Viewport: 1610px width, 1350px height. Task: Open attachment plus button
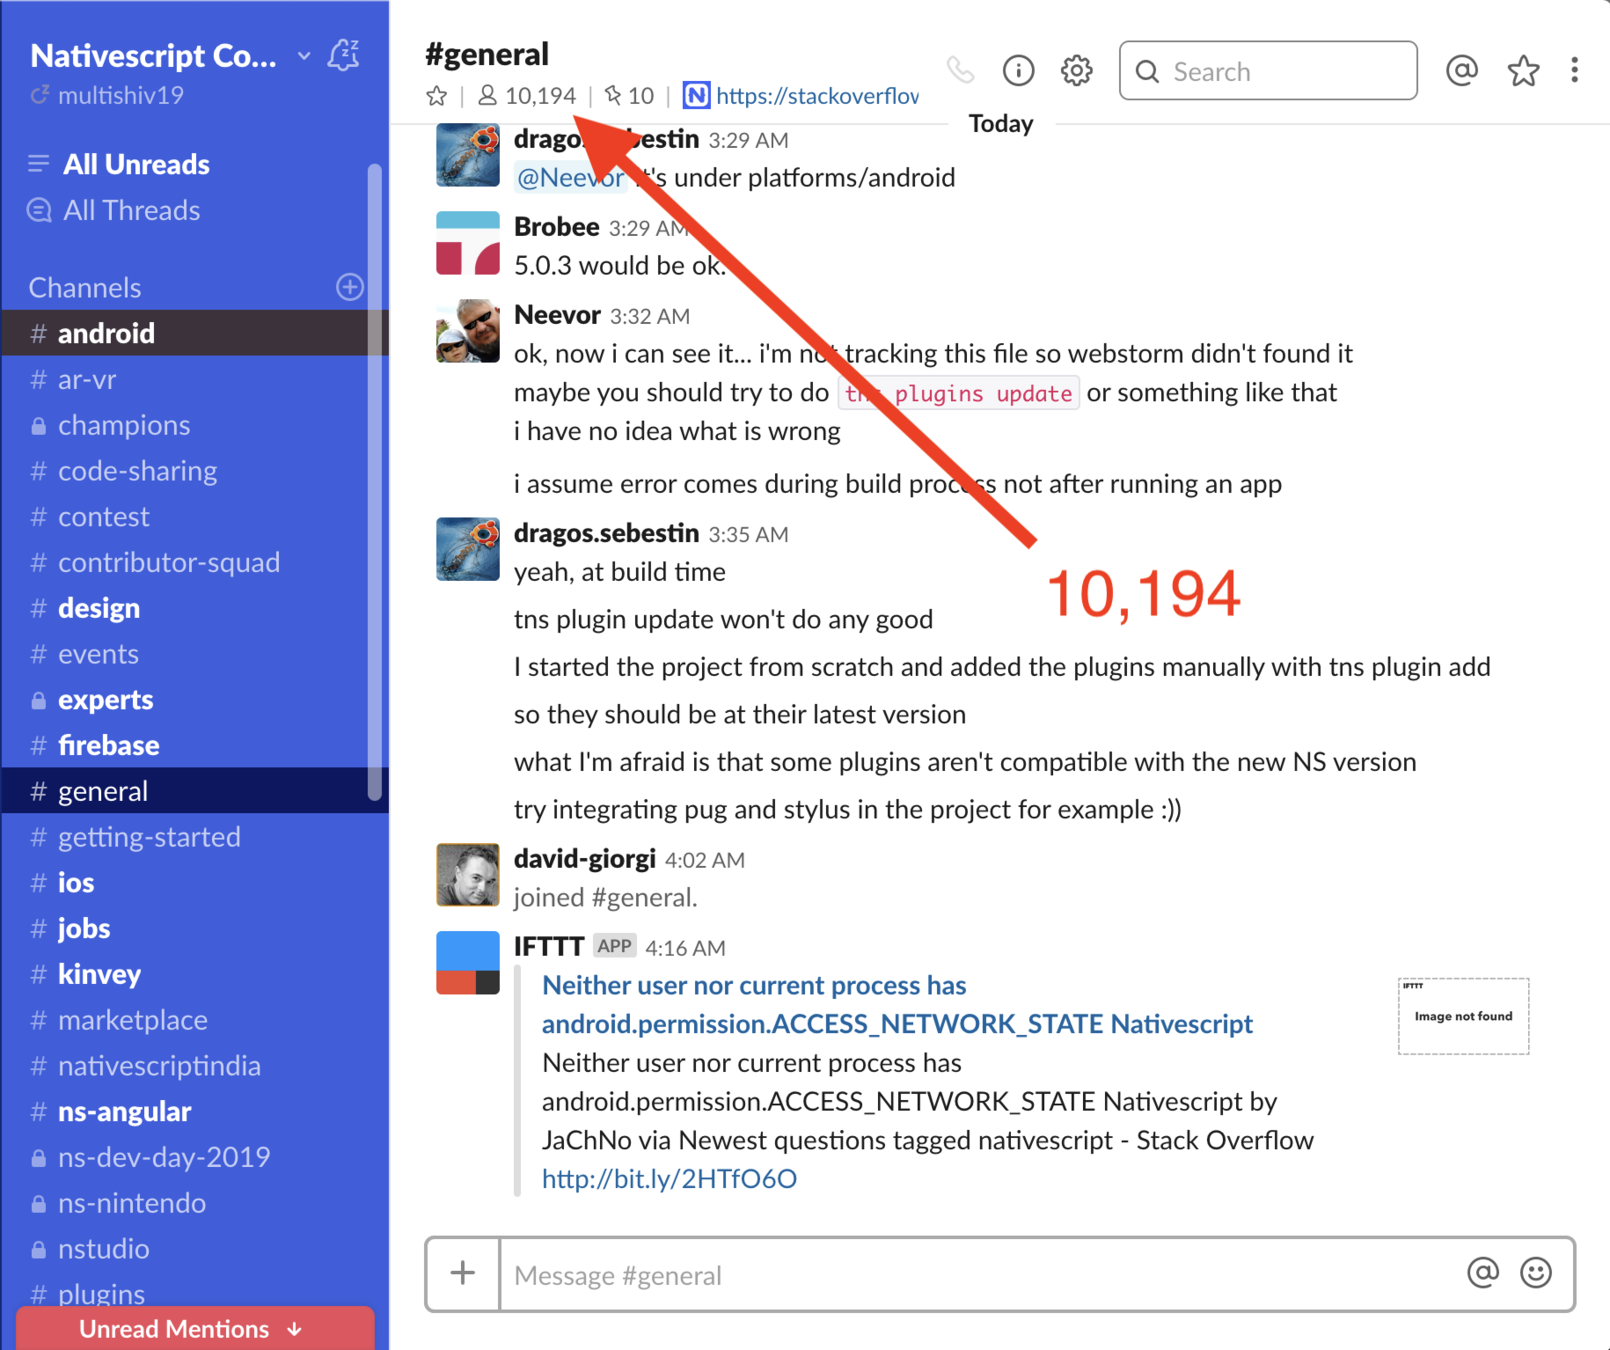click(x=463, y=1274)
